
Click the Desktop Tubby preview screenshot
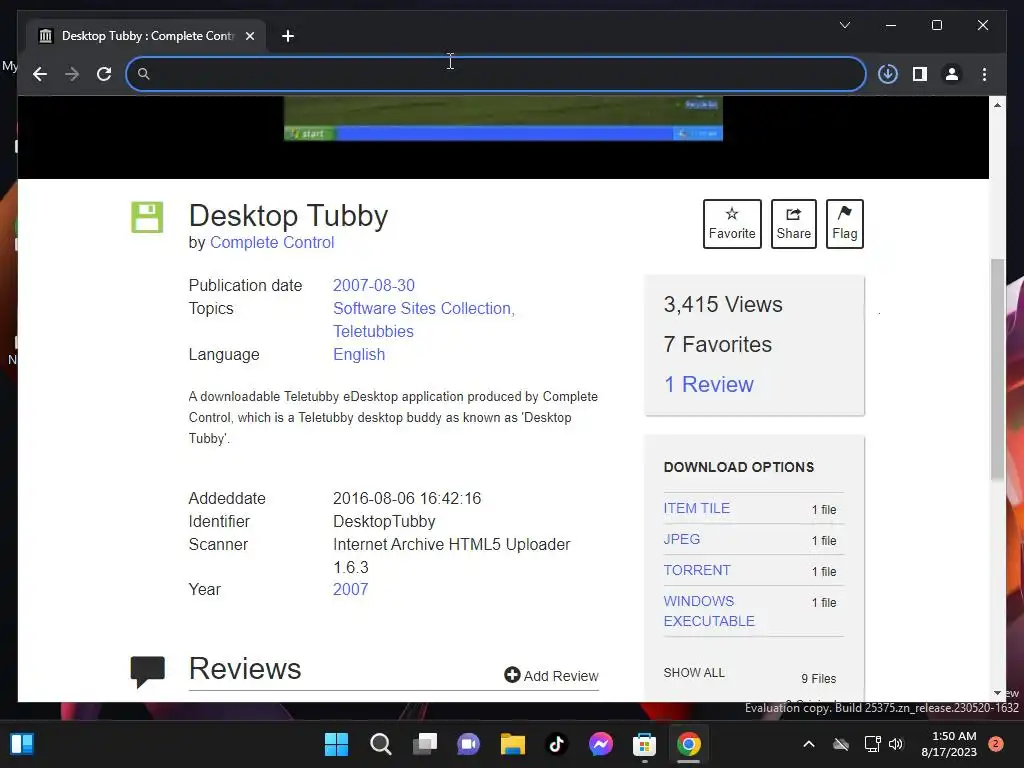pos(503,118)
